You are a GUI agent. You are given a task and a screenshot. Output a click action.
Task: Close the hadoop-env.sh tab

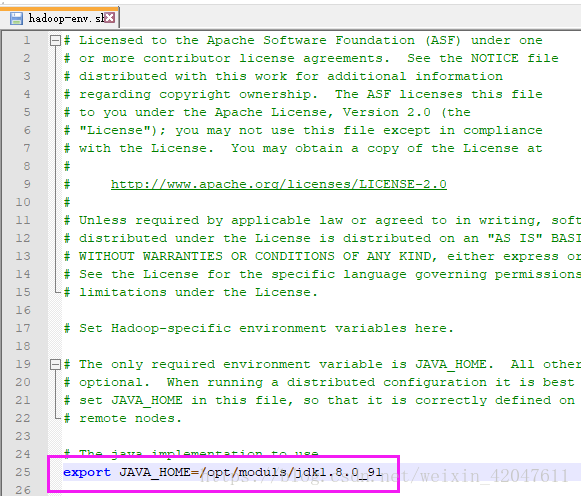[x=109, y=17]
